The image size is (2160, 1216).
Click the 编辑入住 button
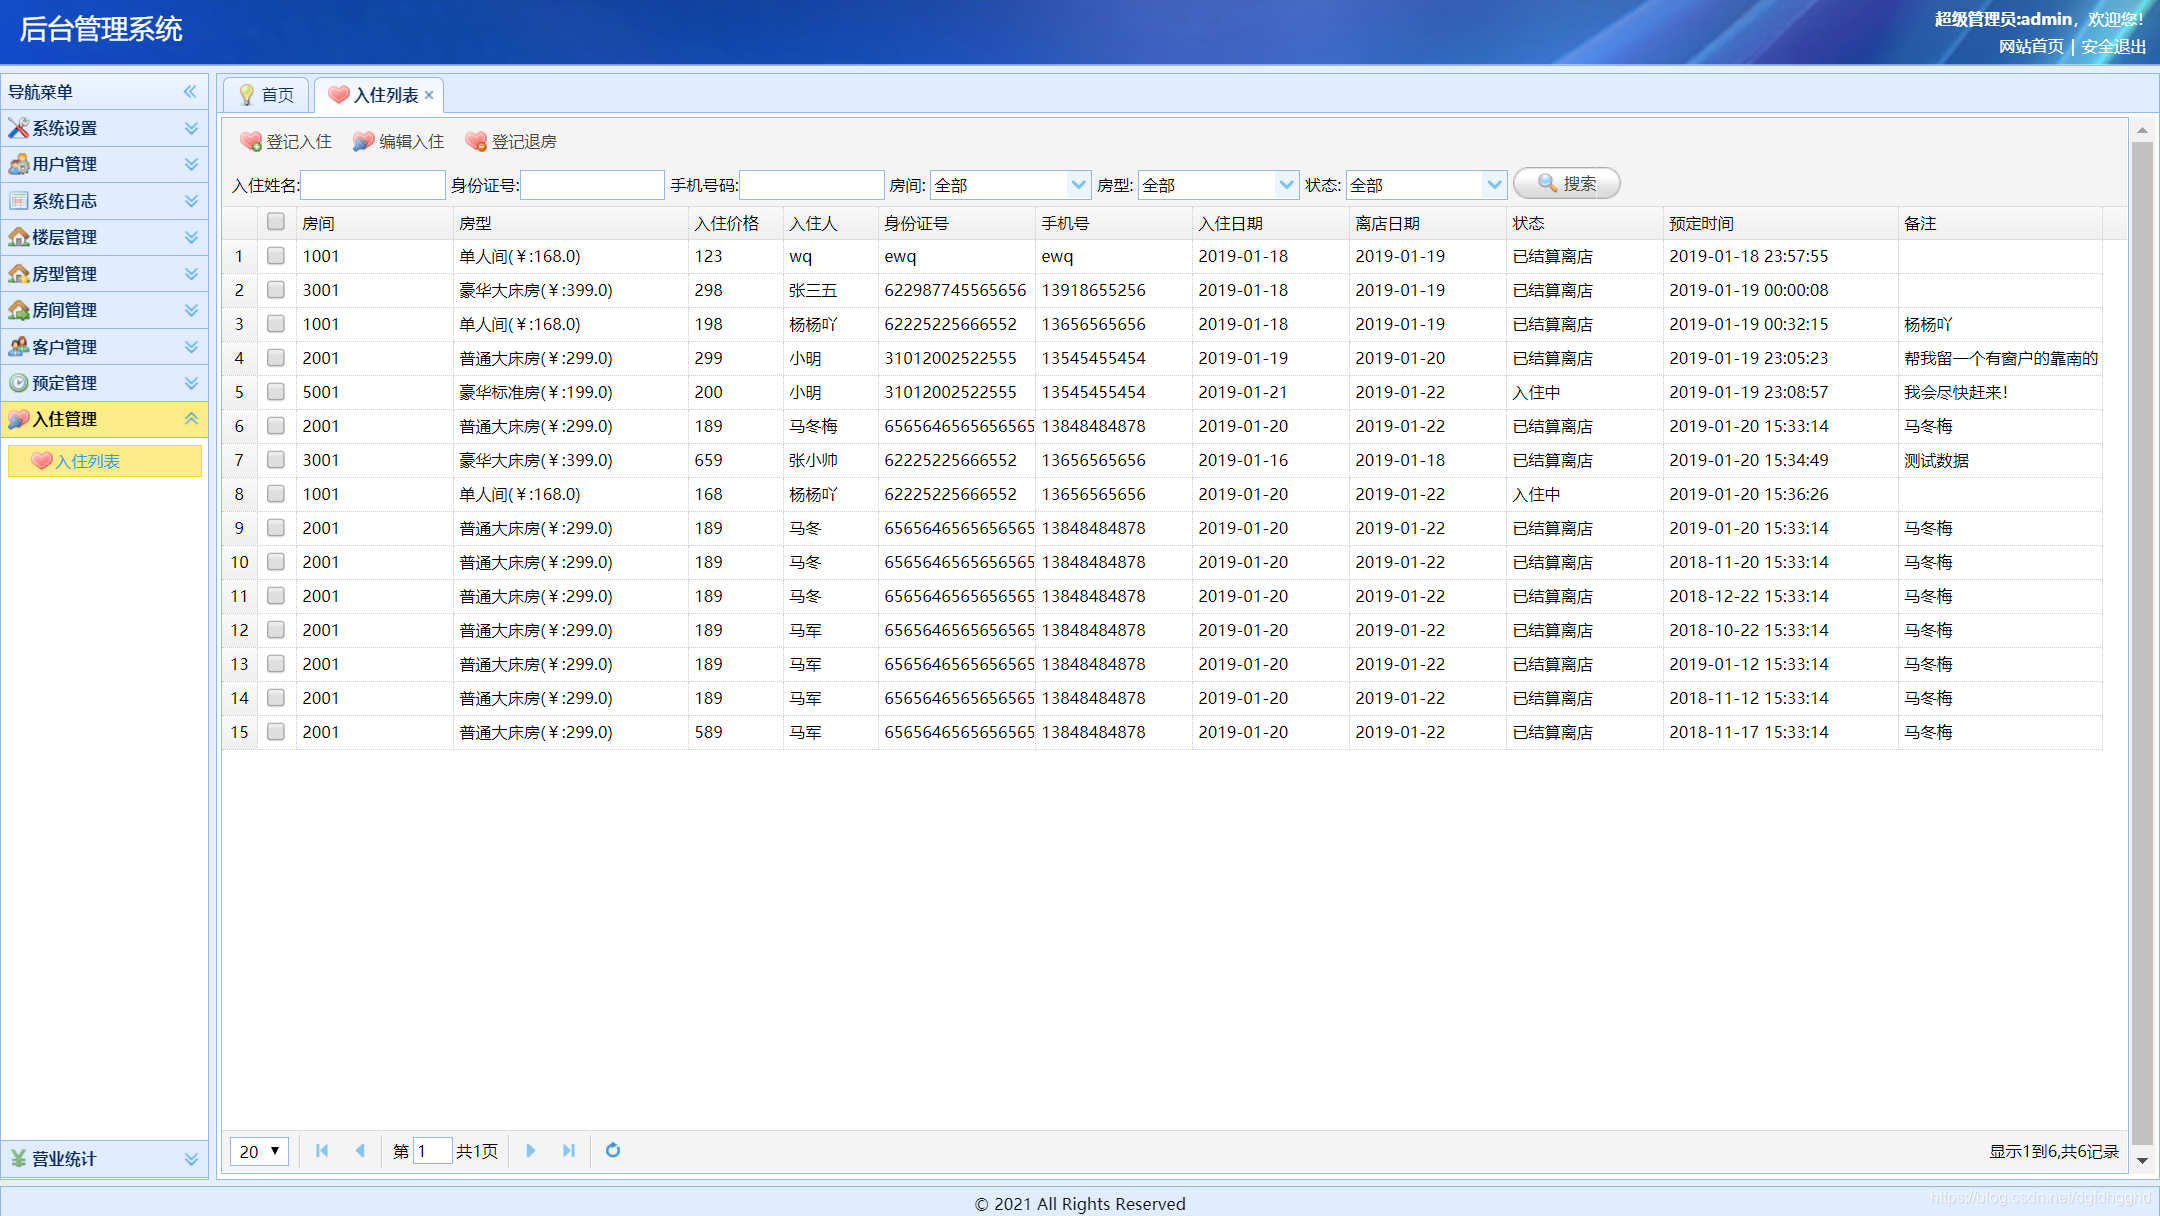point(398,141)
